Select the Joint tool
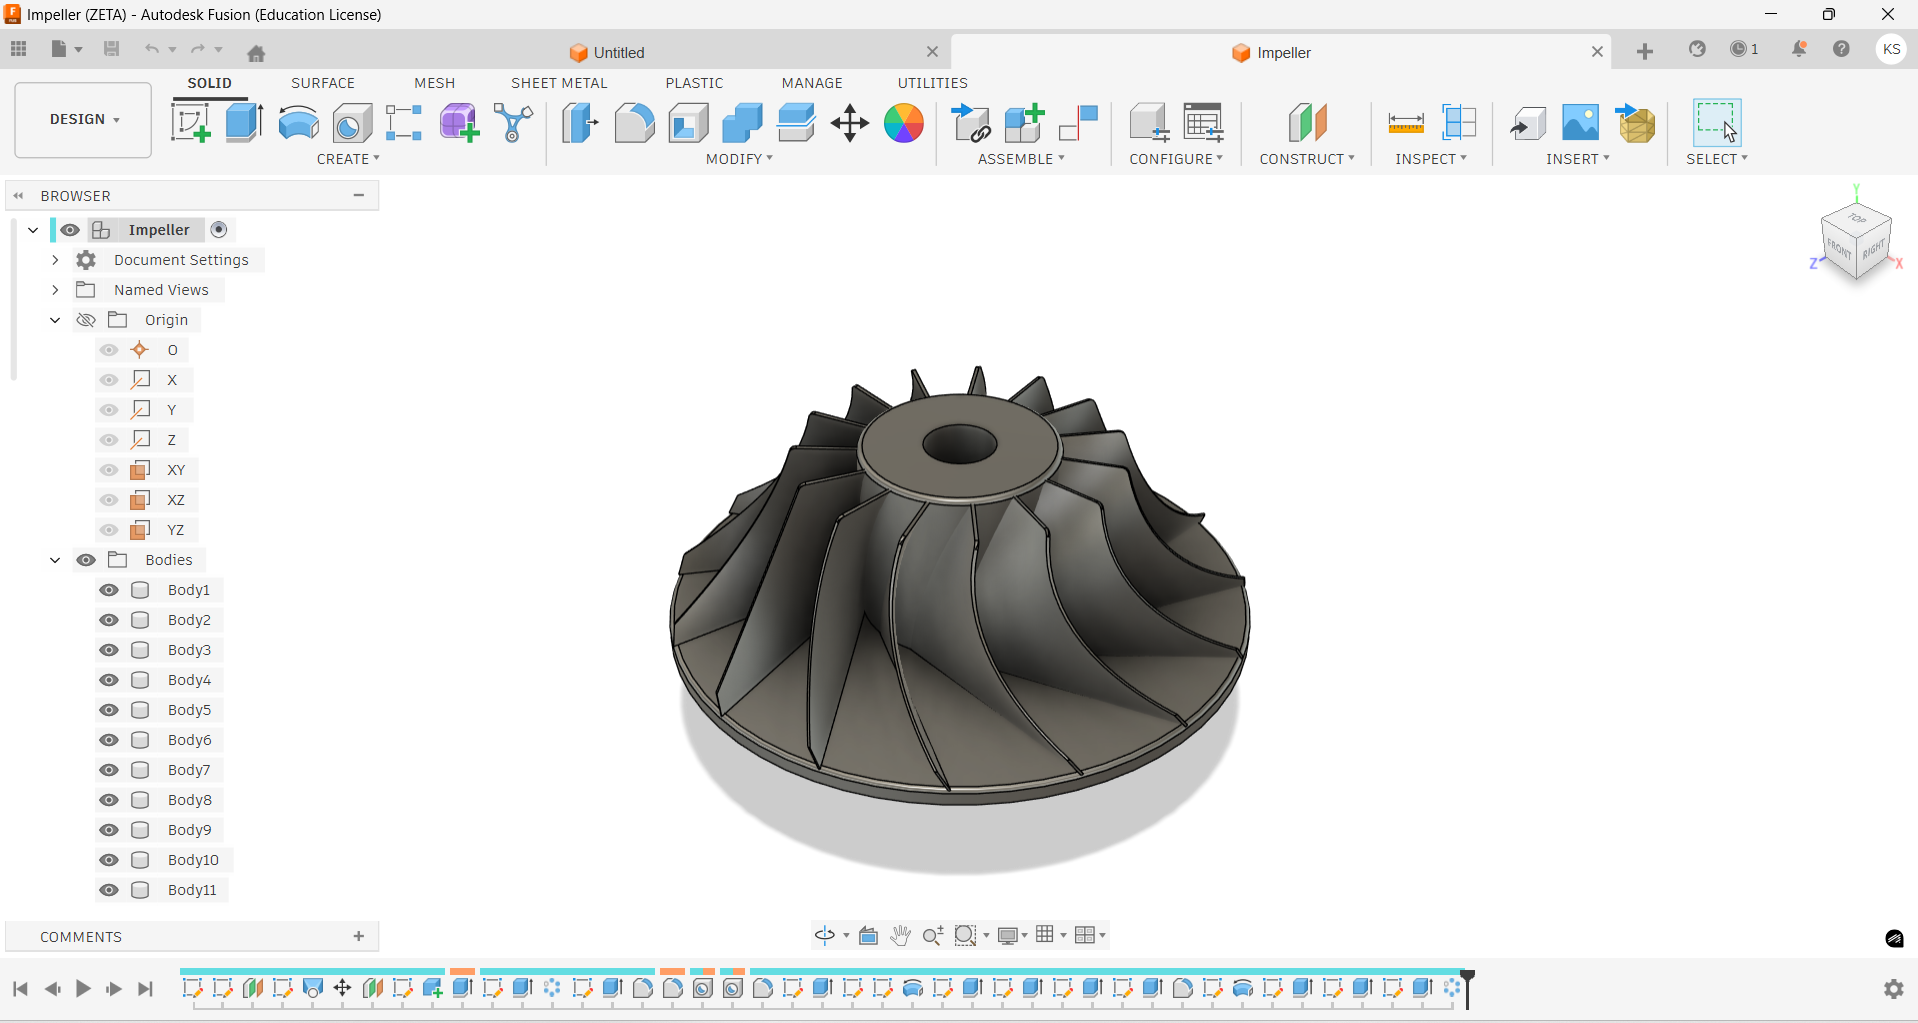The width and height of the screenshot is (1918, 1023). click(1079, 123)
